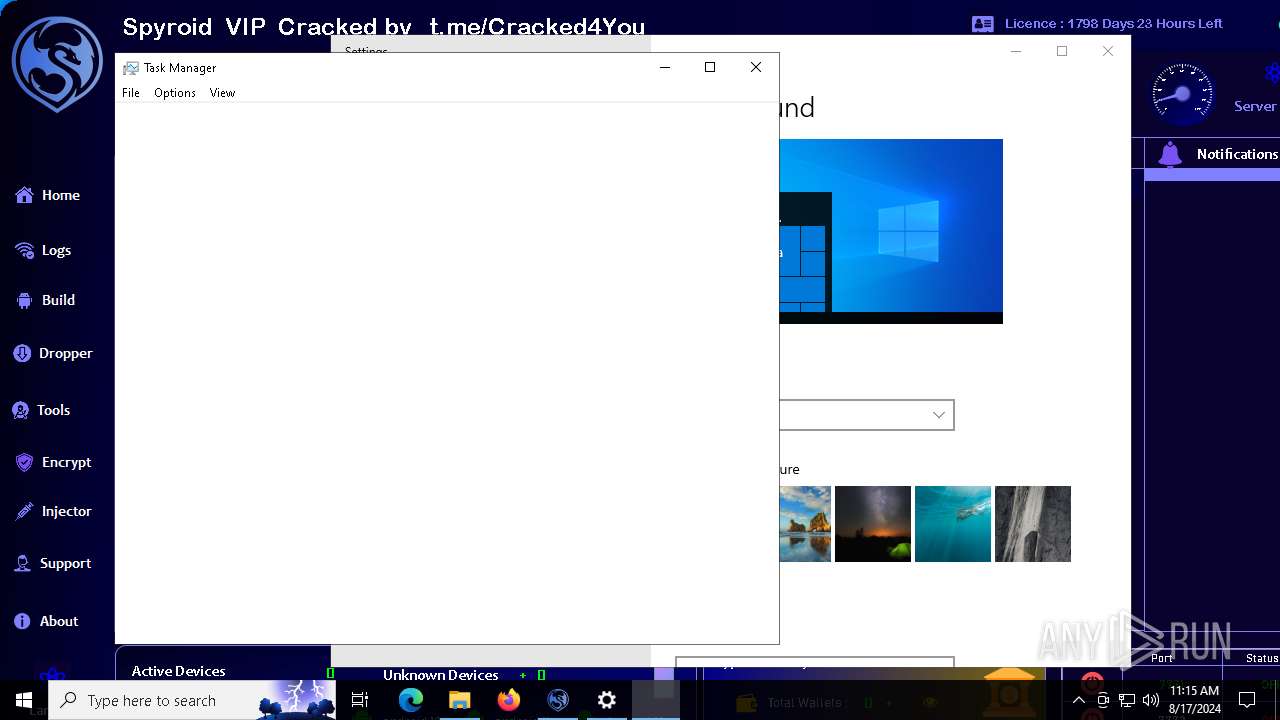Minimize the Settings window
The image size is (1280, 720).
(1016, 51)
